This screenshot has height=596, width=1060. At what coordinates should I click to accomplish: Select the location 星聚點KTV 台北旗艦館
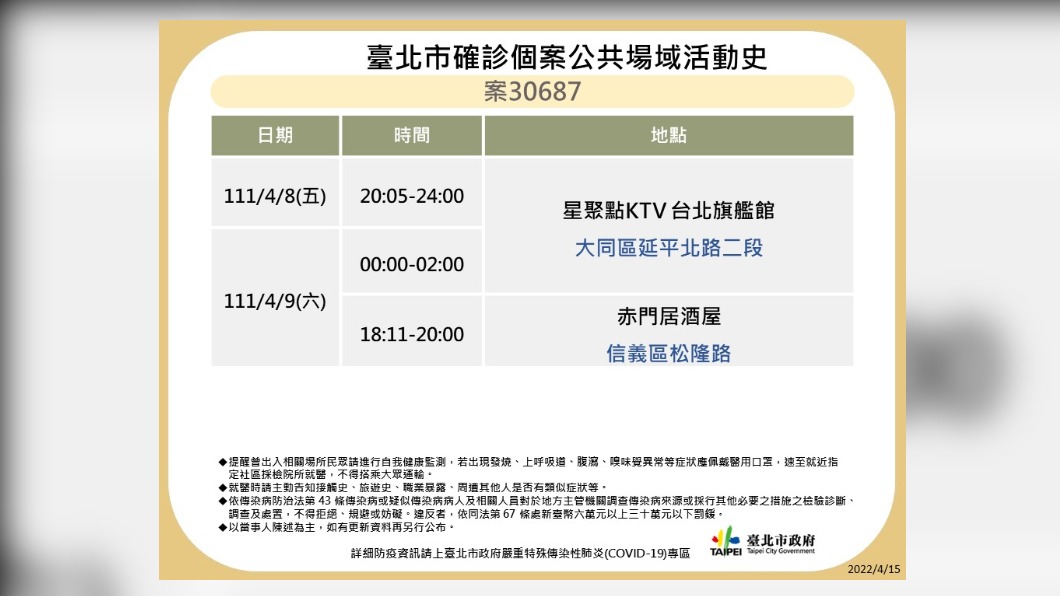[669, 210]
